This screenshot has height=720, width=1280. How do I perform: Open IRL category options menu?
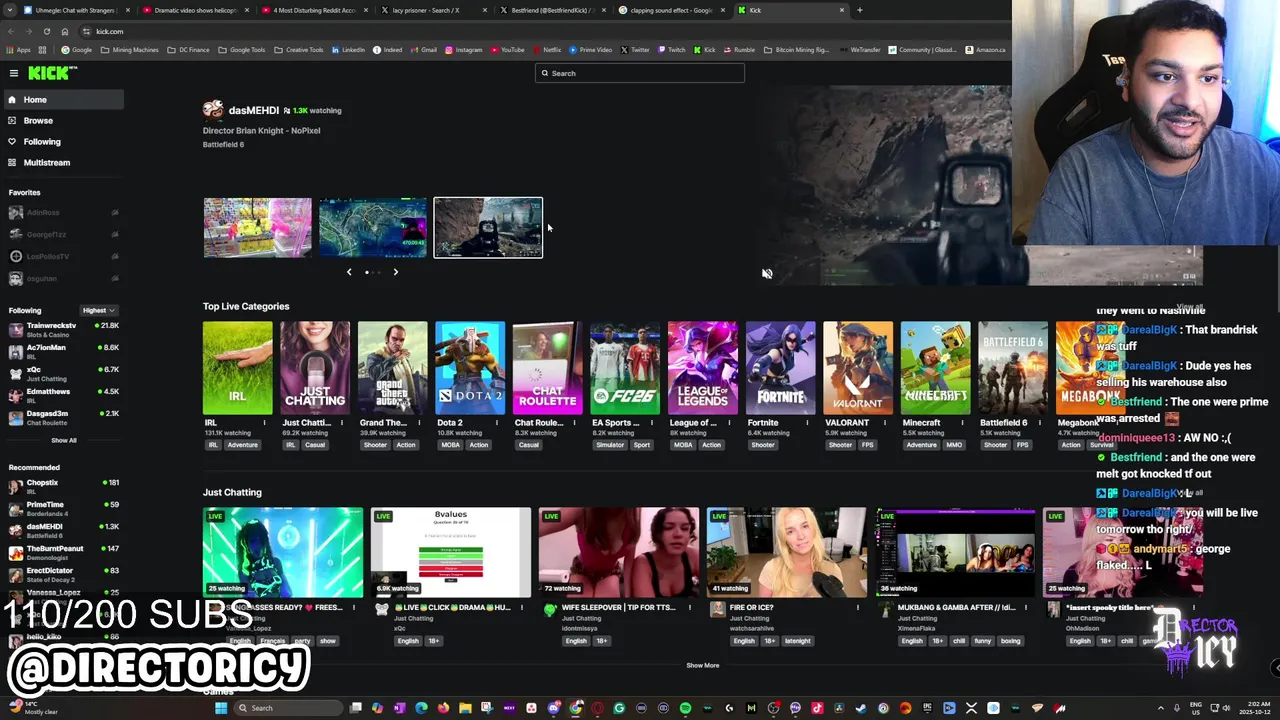(265, 423)
